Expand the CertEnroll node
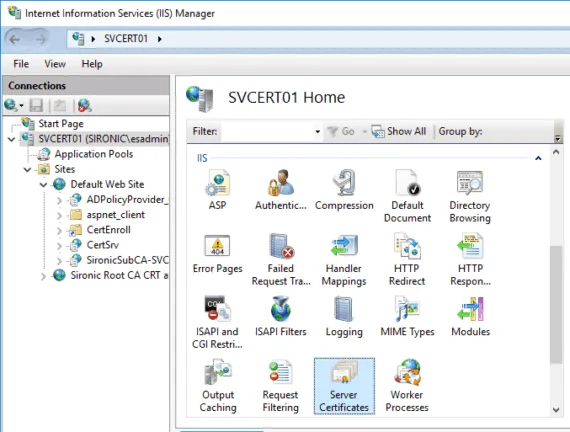 click(59, 230)
